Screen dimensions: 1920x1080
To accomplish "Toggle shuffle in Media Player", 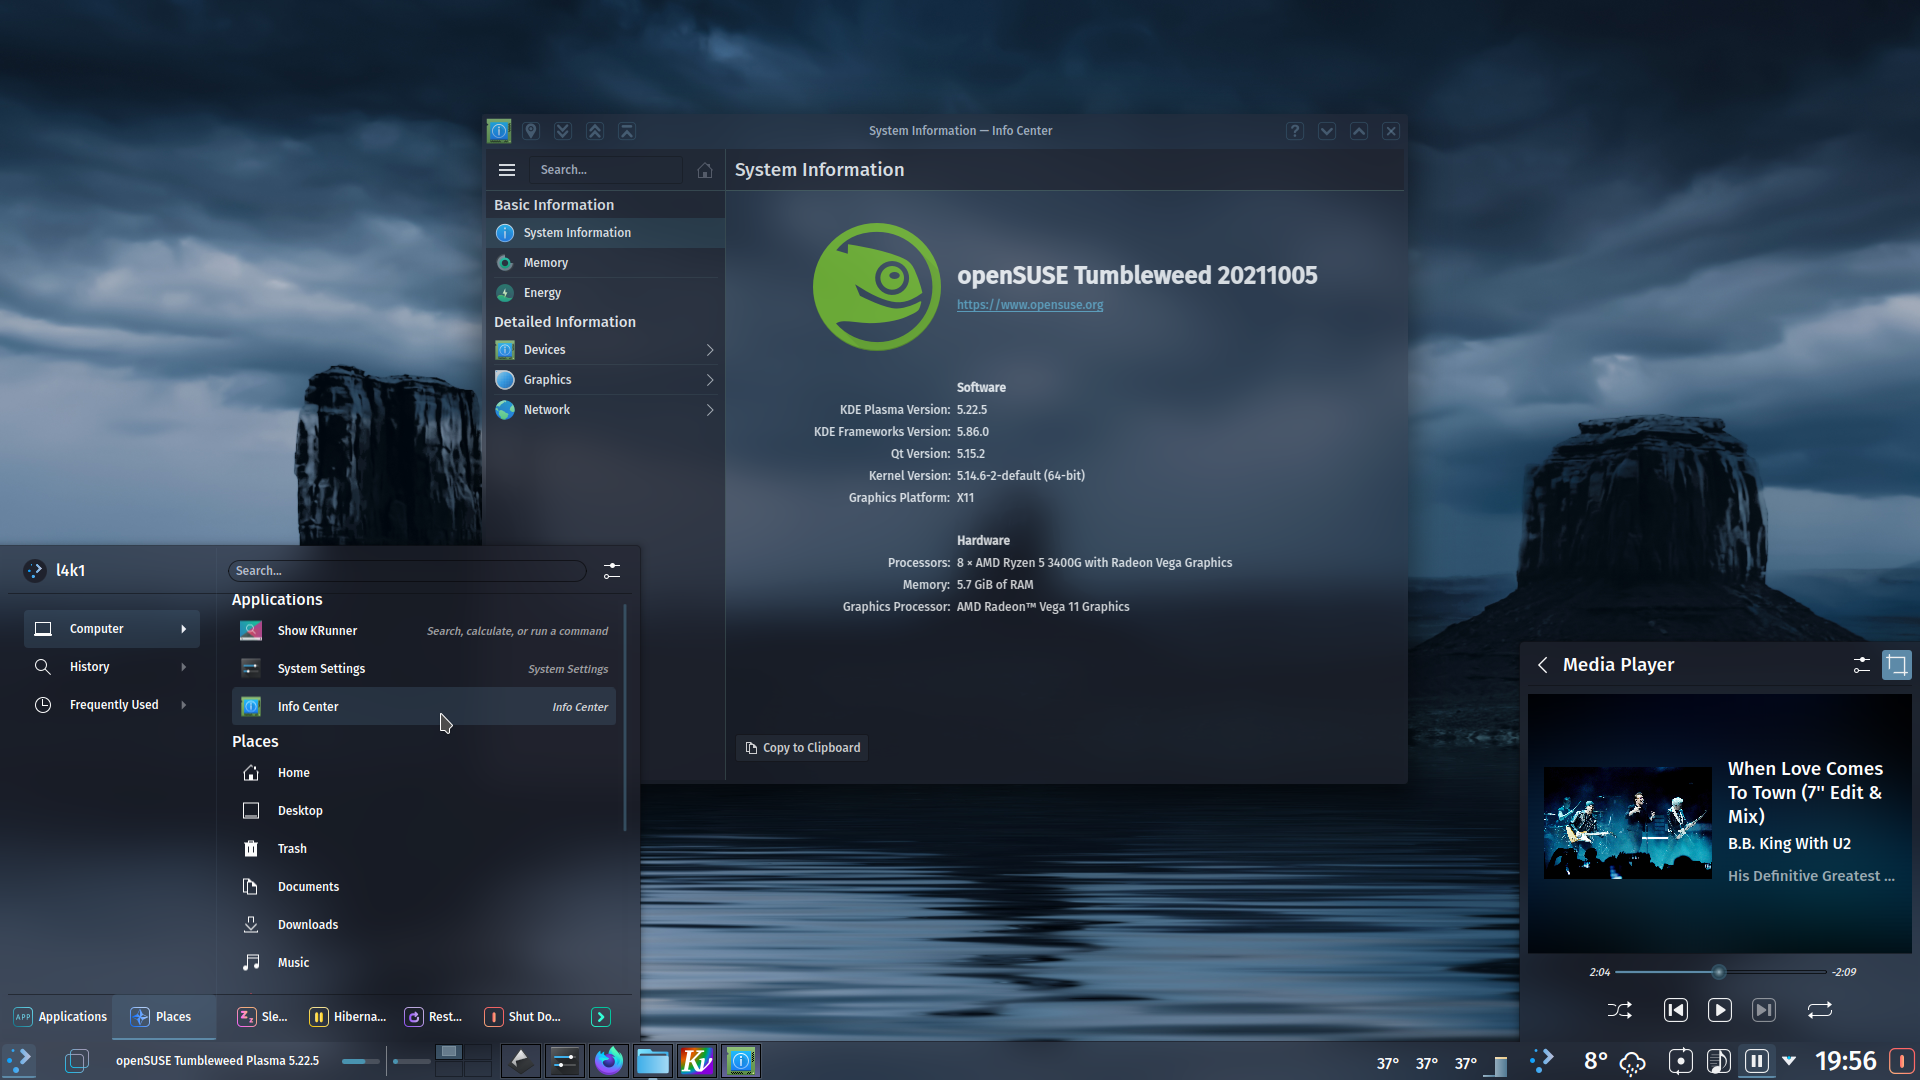I will pyautogui.click(x=1620, y=1010).
